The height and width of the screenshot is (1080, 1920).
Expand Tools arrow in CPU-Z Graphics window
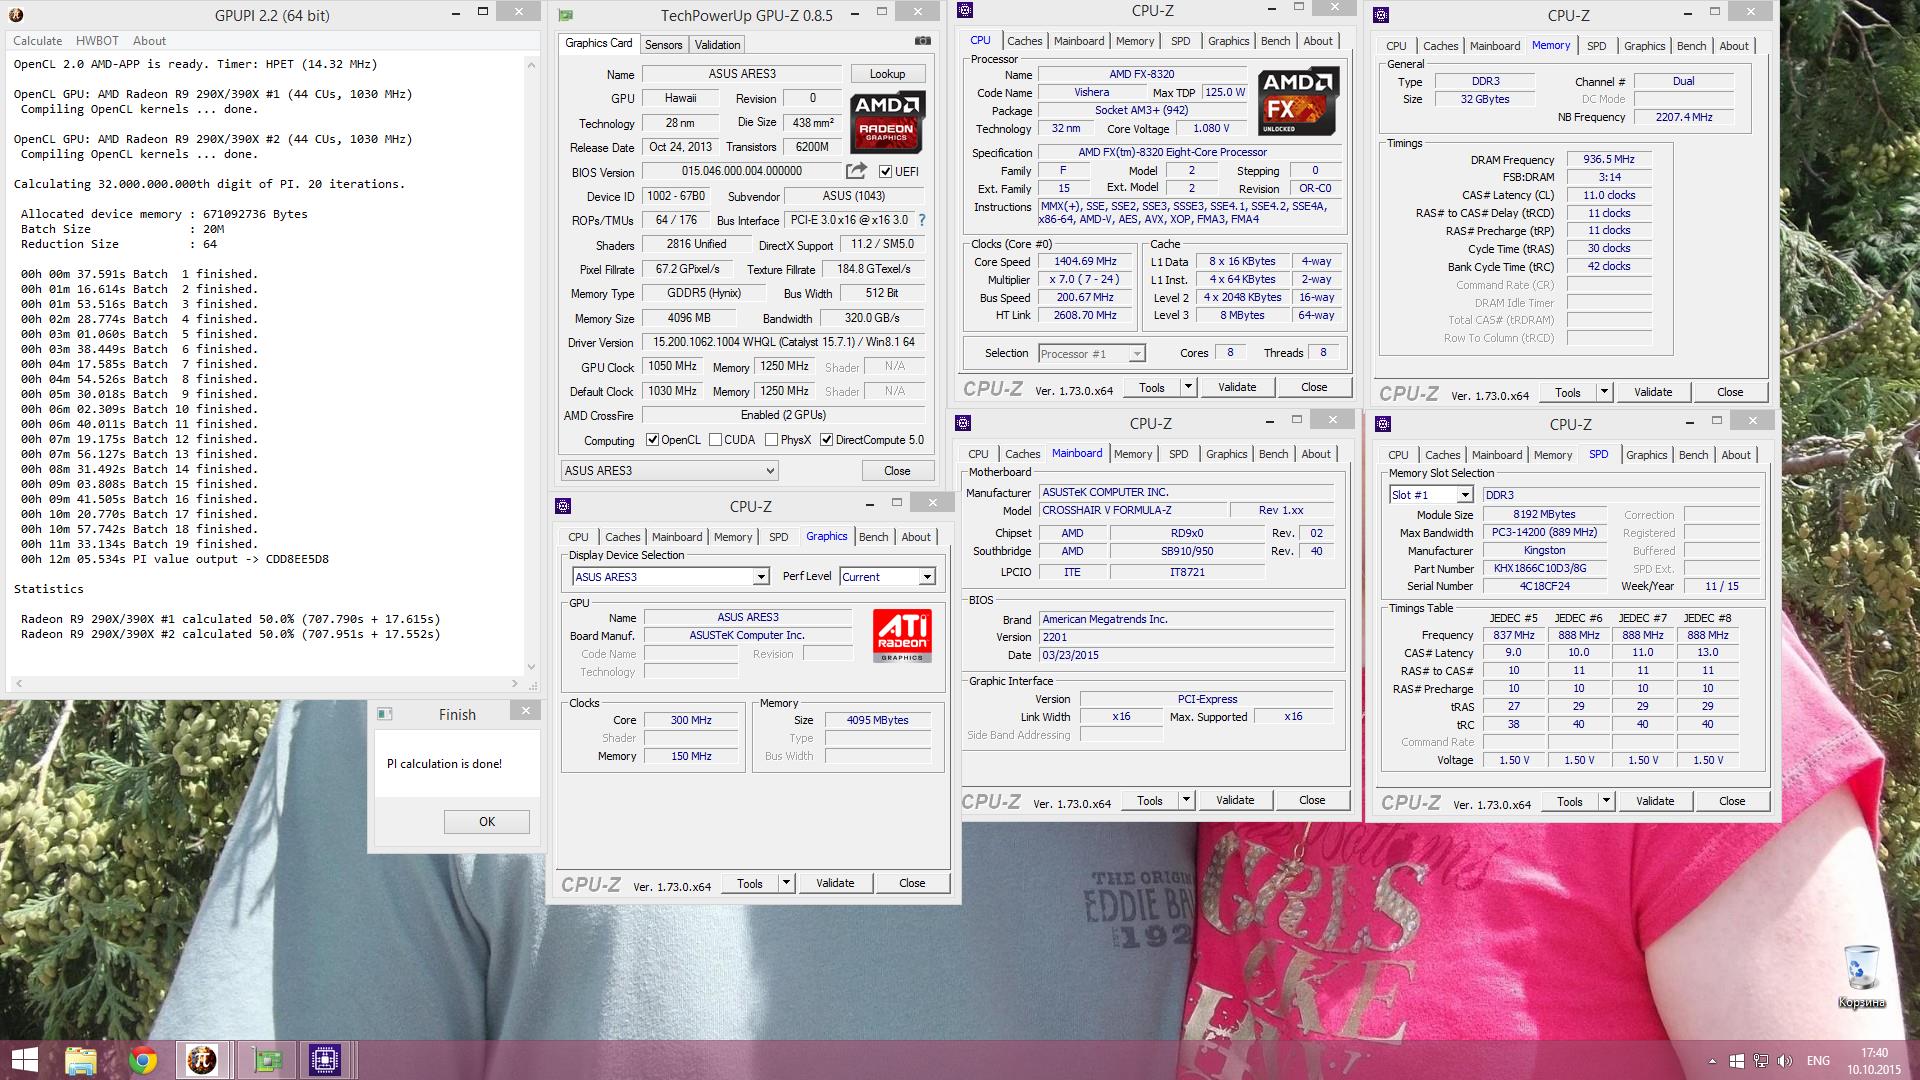pos(786,883)
